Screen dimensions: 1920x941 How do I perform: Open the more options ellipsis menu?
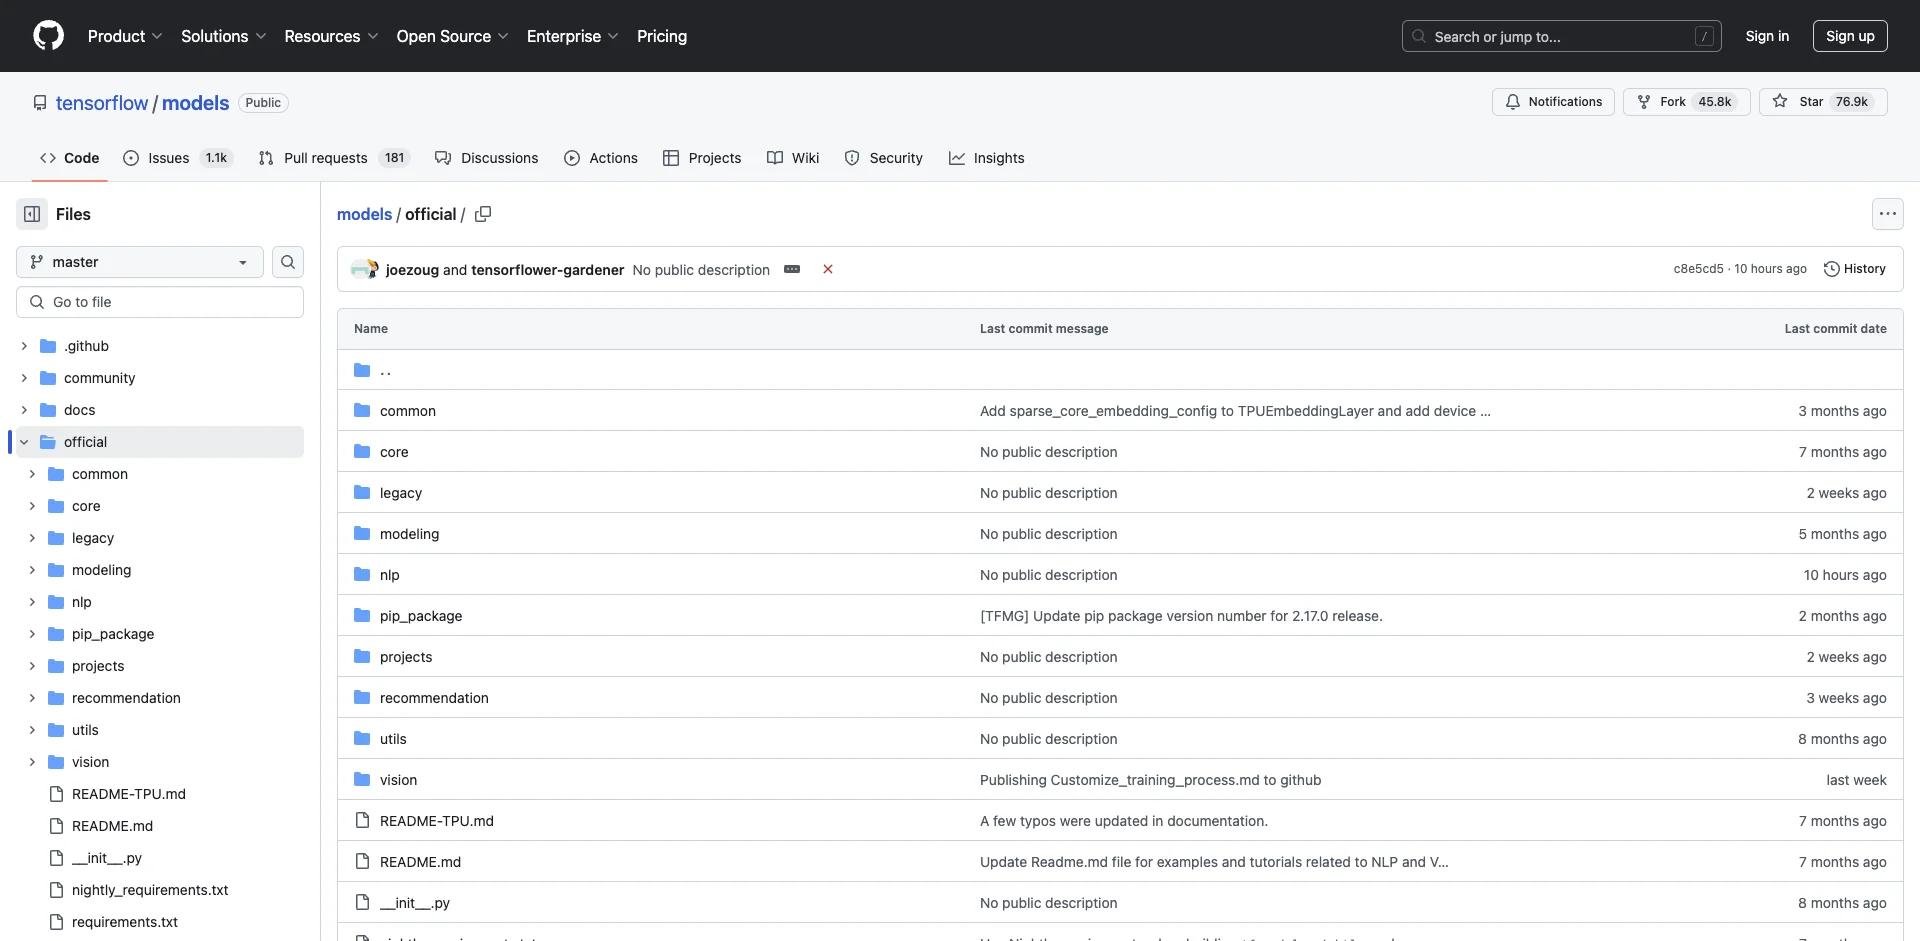pos(1887,214)
